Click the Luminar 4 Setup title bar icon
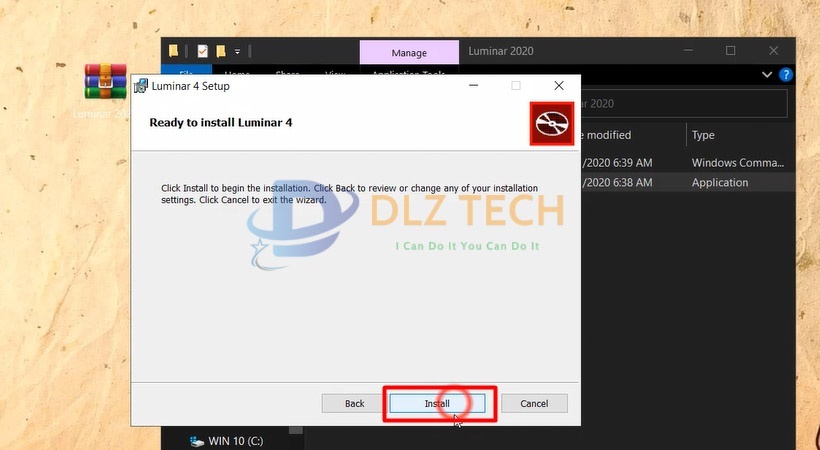Screen dimensions: 820x450 click(x=141, y=86)
